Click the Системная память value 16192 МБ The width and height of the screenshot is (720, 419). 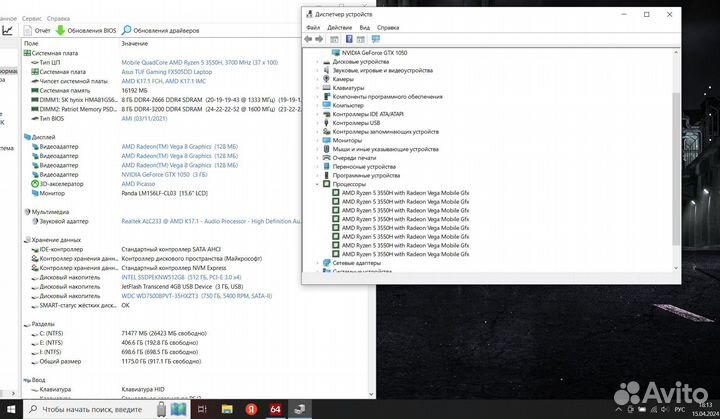134,91
